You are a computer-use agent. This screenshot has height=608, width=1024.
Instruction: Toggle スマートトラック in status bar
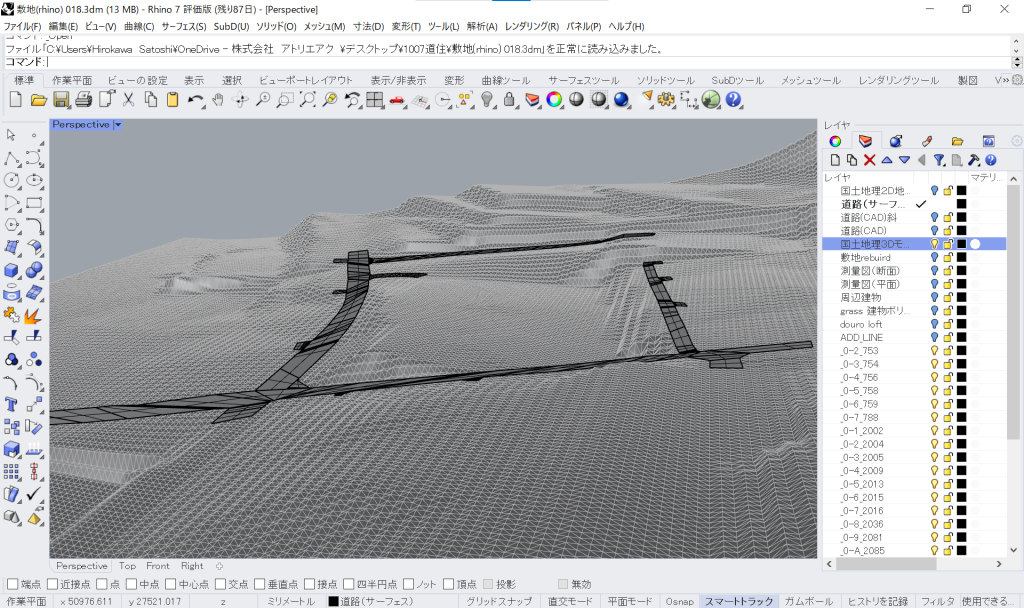pos(739,601)
